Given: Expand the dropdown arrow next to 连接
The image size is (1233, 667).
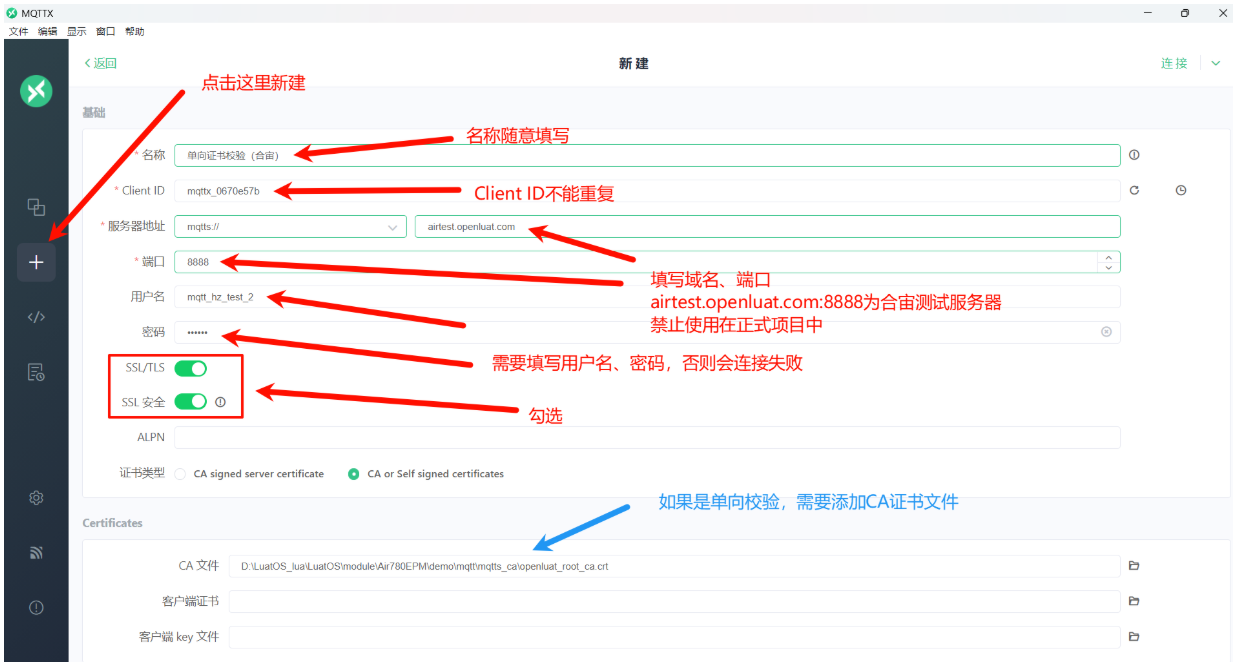Looking at the screenshot, I should [1216, 63].
